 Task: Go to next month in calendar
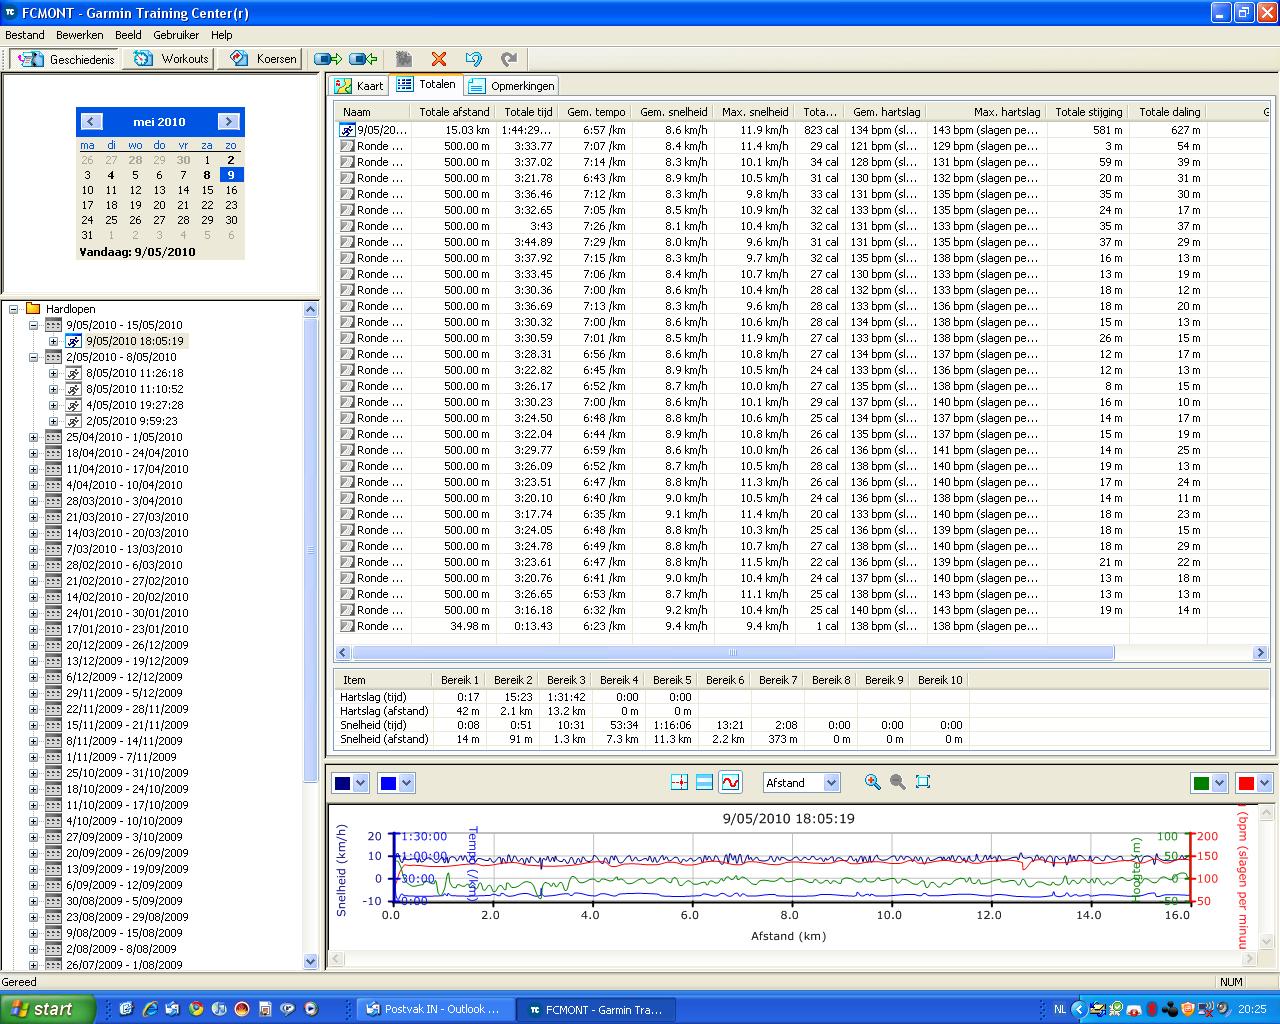coord(228,122)
